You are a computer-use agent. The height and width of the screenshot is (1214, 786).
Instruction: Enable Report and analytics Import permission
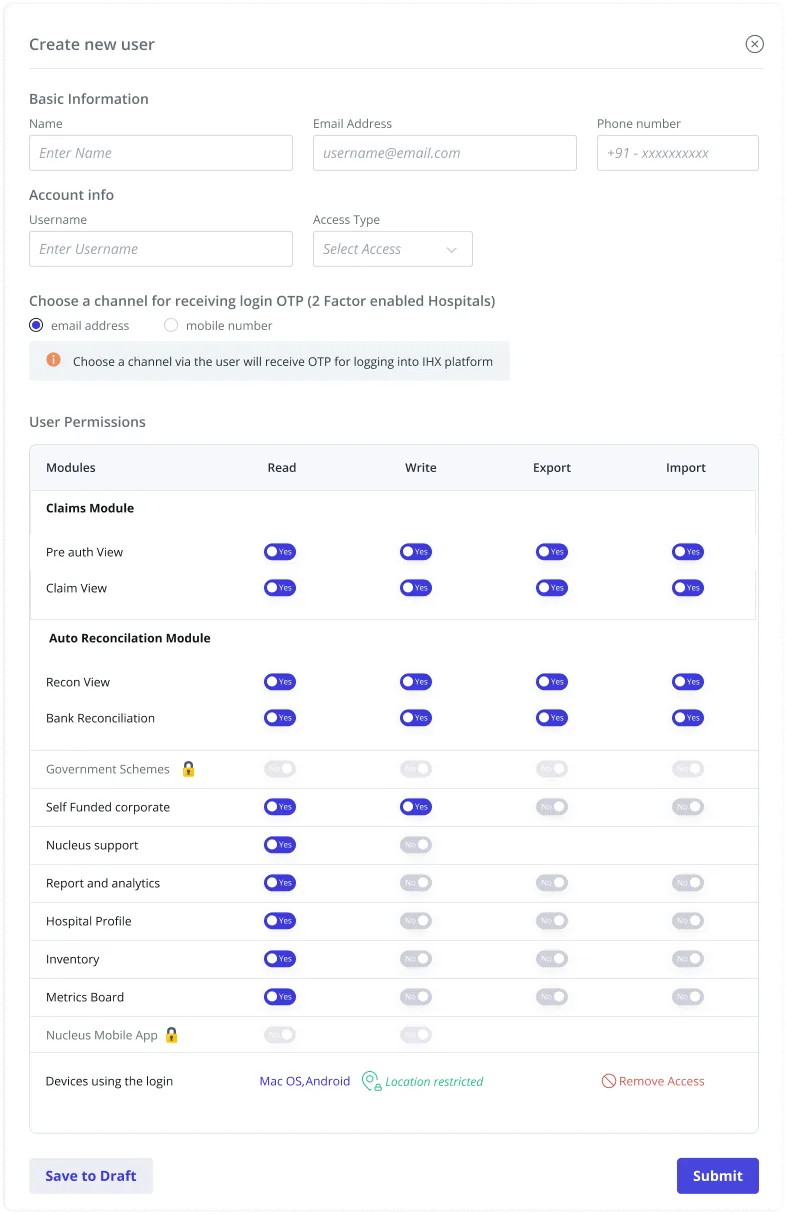coord(688,883)
